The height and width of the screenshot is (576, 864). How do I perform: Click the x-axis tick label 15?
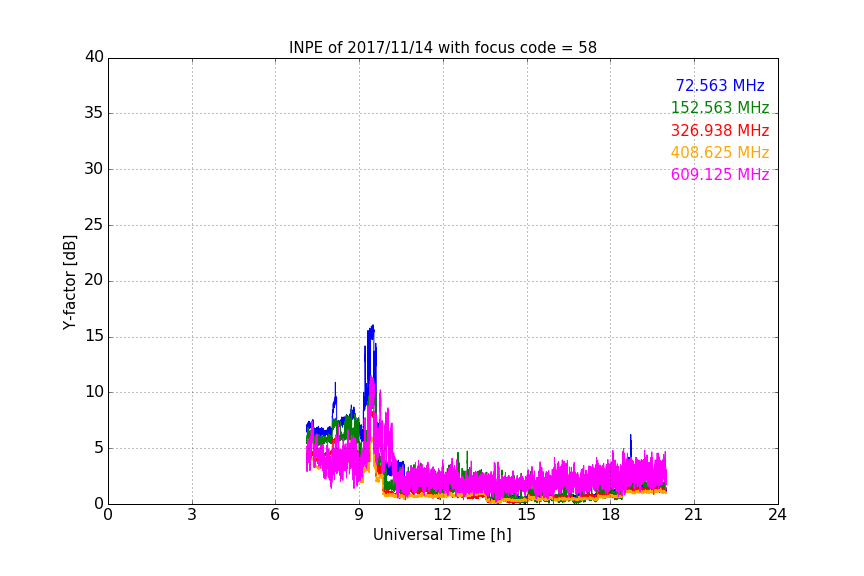click(527, 515)
